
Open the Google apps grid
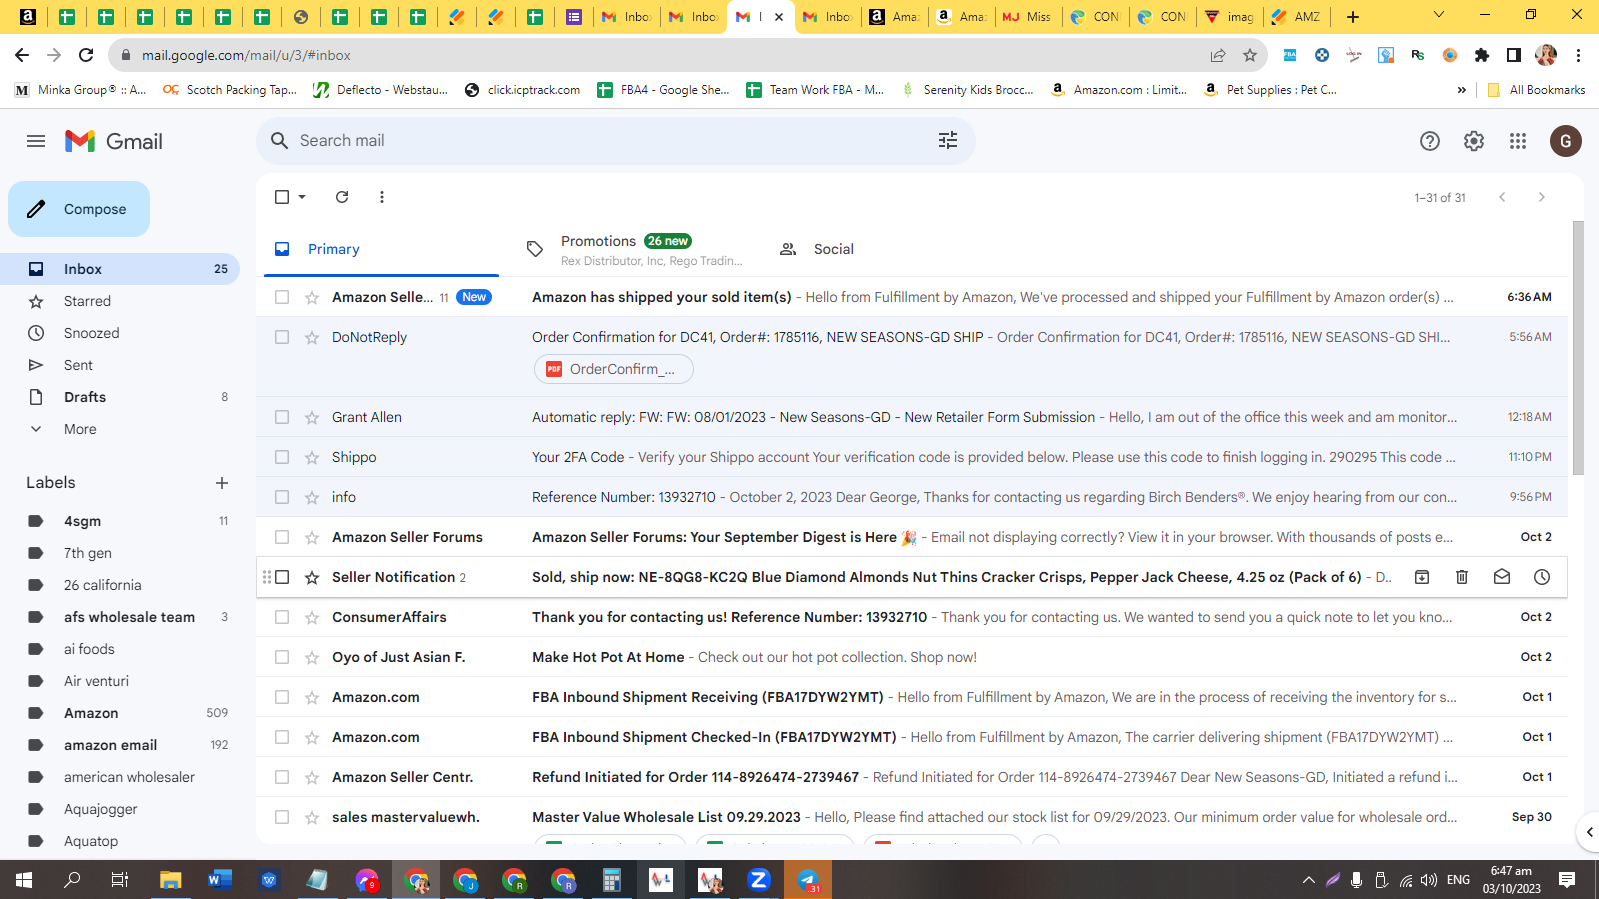tap(1518, 141)
